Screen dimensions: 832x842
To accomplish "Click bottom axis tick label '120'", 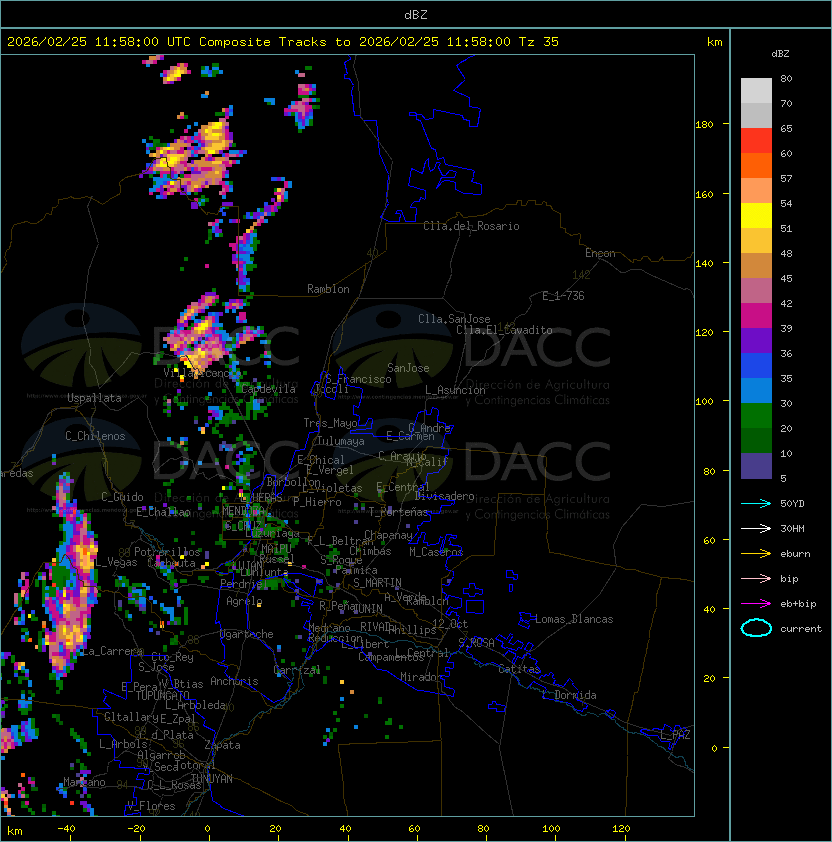I will (621, 829).
